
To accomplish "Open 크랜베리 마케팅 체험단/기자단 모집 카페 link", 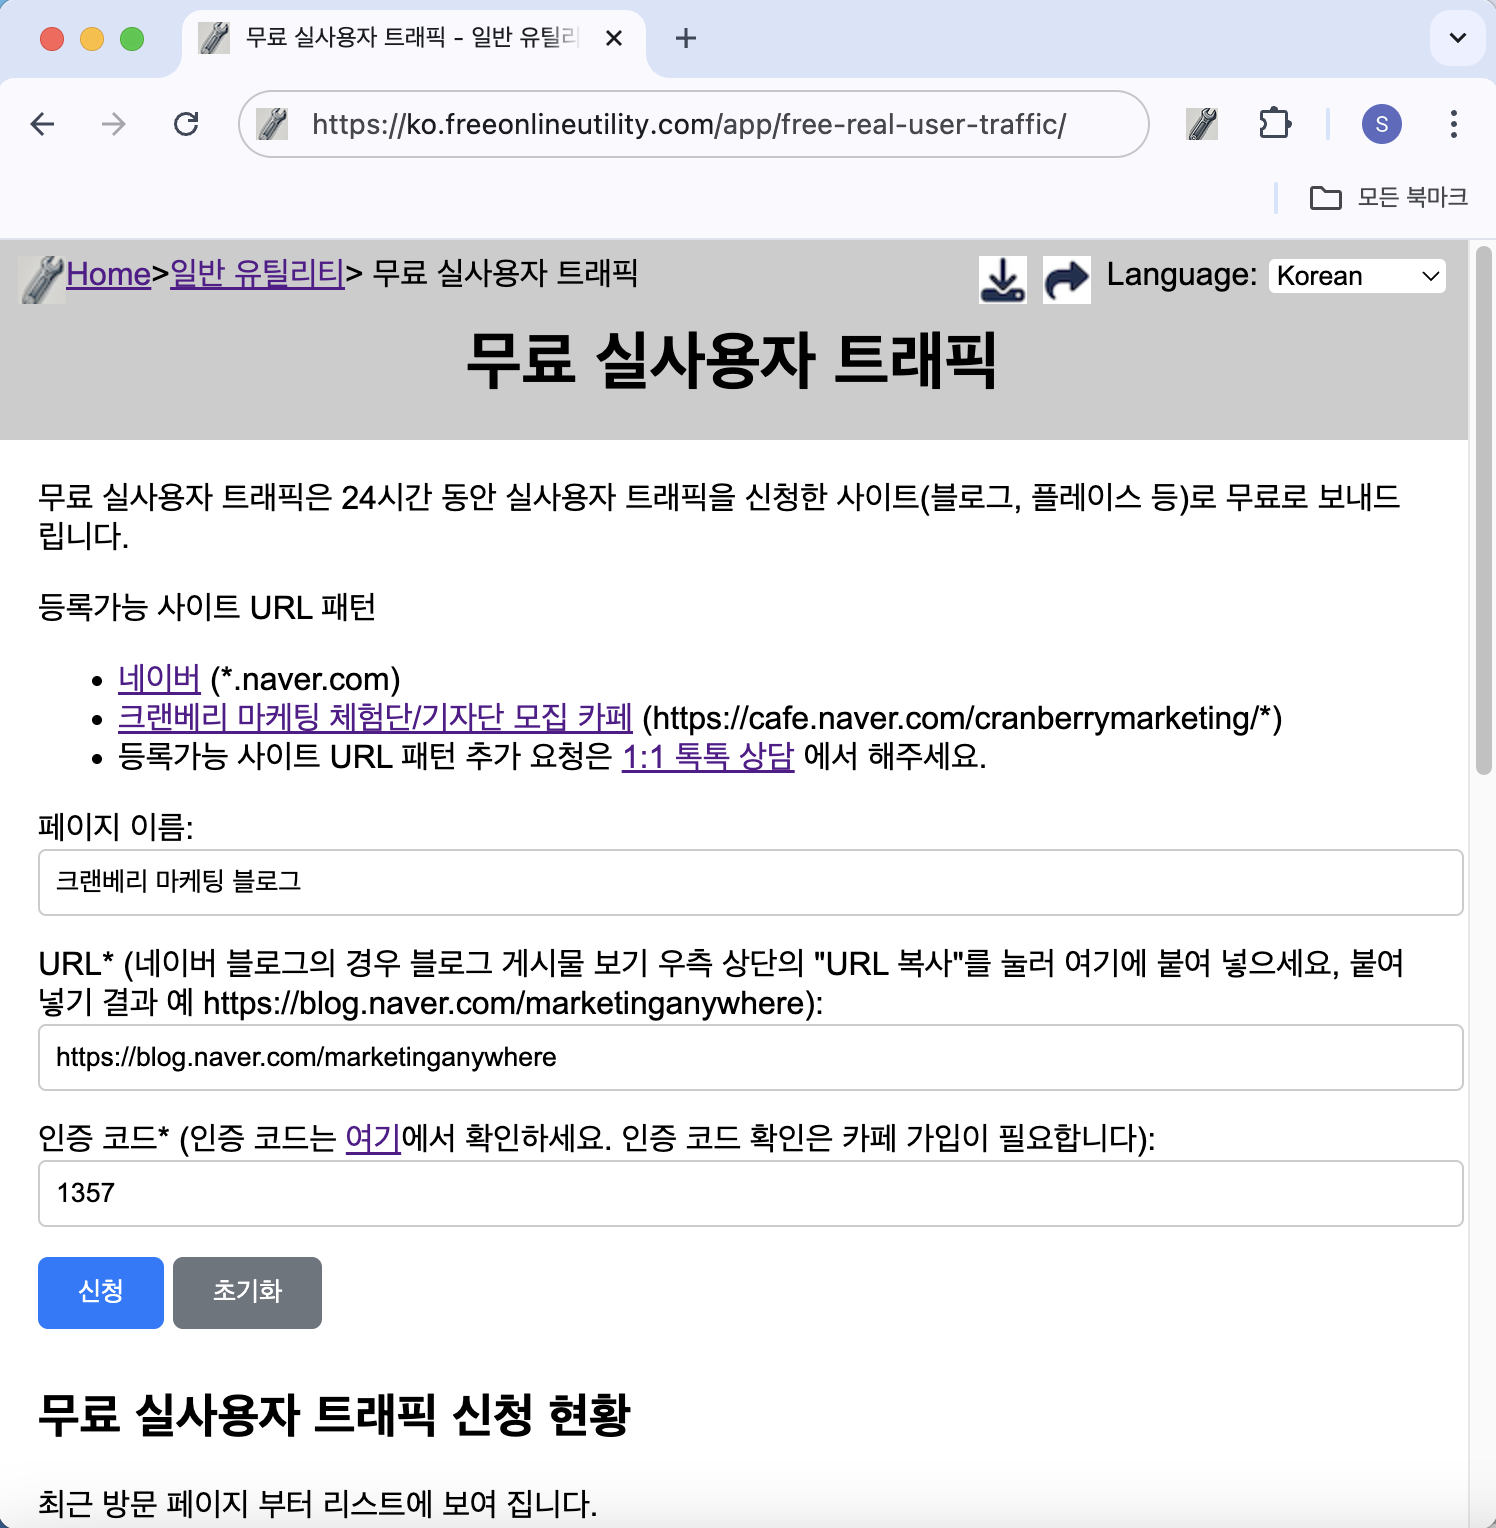I will [375, 718].
